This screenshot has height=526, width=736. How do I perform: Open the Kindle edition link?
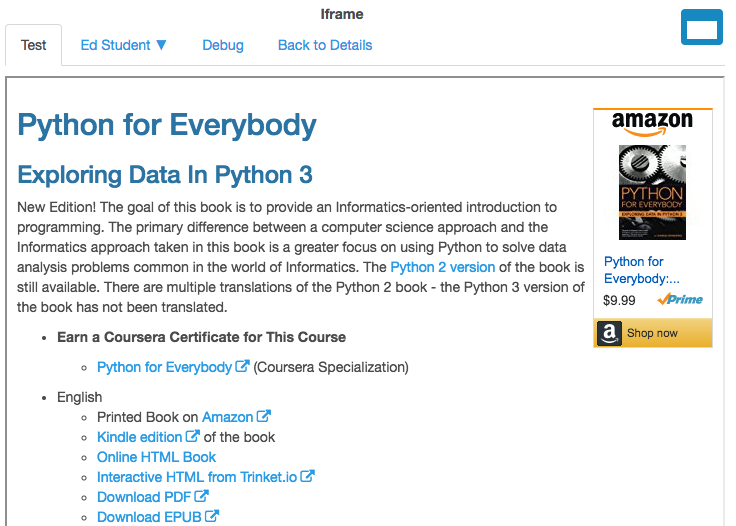(x=139, y=437)
